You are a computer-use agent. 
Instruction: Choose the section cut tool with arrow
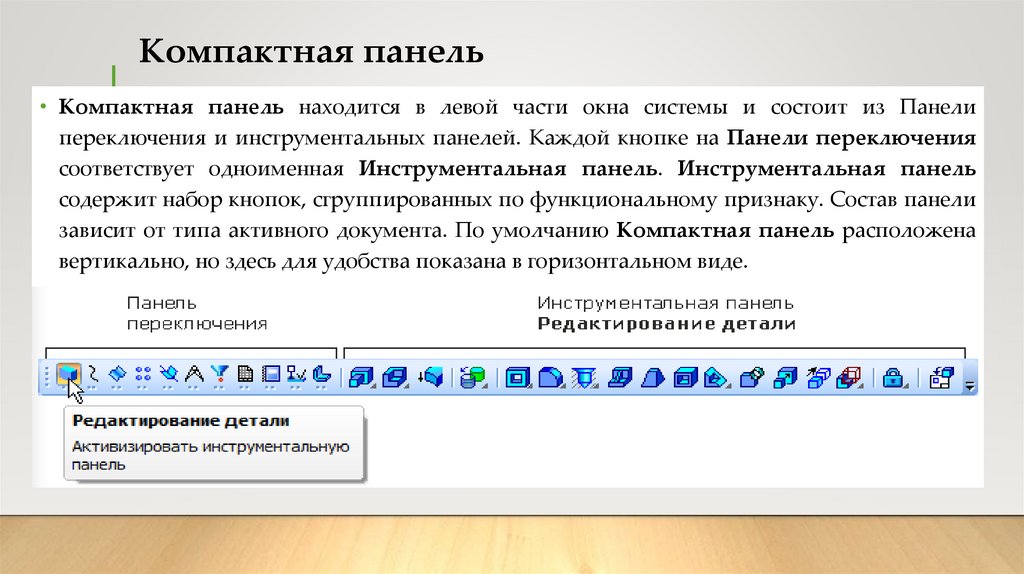[716, 377]
